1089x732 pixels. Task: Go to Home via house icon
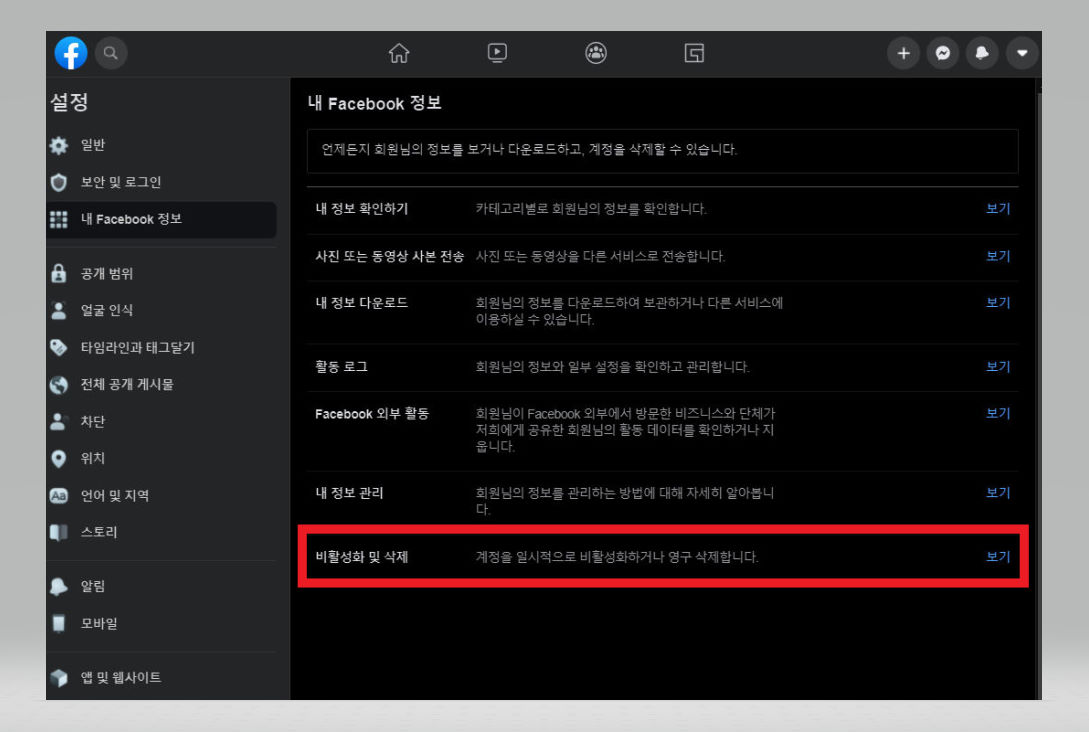(x=399, y=53)
